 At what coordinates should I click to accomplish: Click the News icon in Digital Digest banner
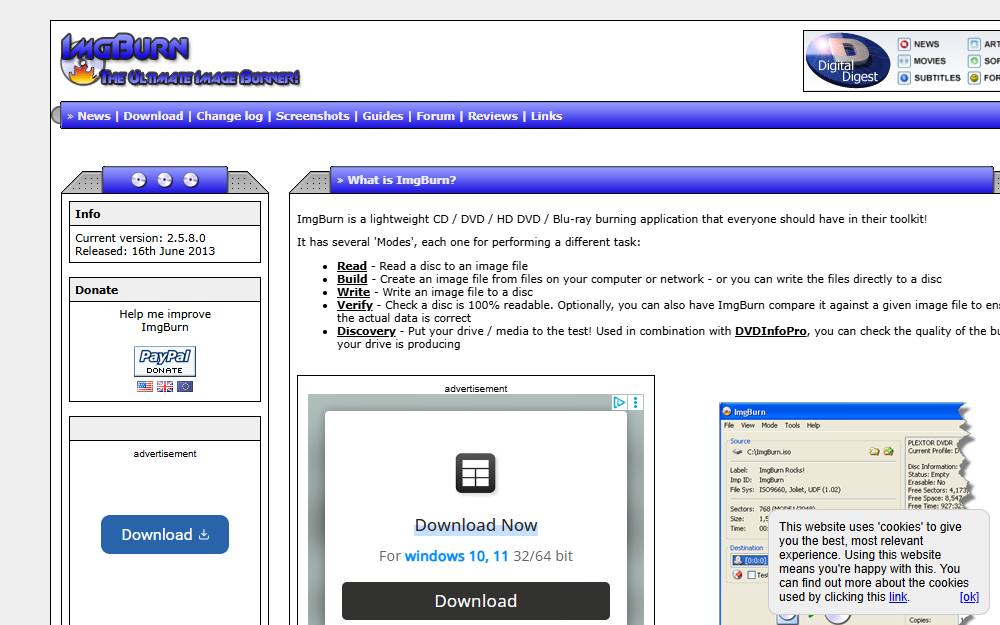pyautogui.click(x=904, y=44)
